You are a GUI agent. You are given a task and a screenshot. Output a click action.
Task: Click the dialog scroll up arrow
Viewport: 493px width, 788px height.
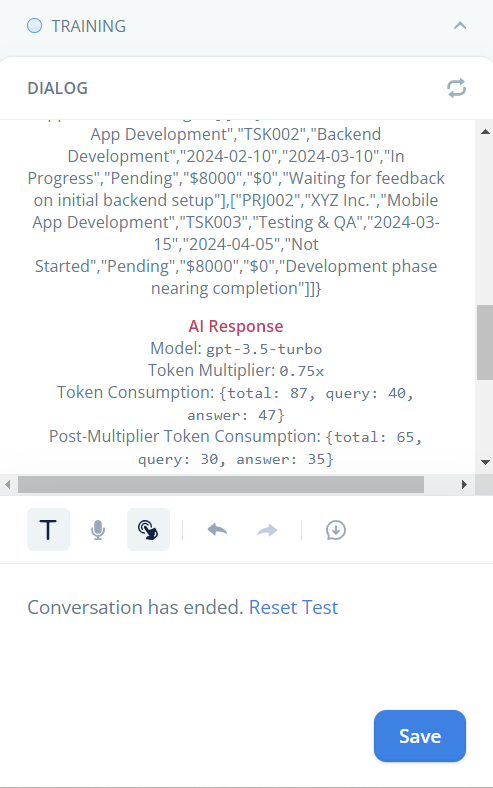[485, 132]
